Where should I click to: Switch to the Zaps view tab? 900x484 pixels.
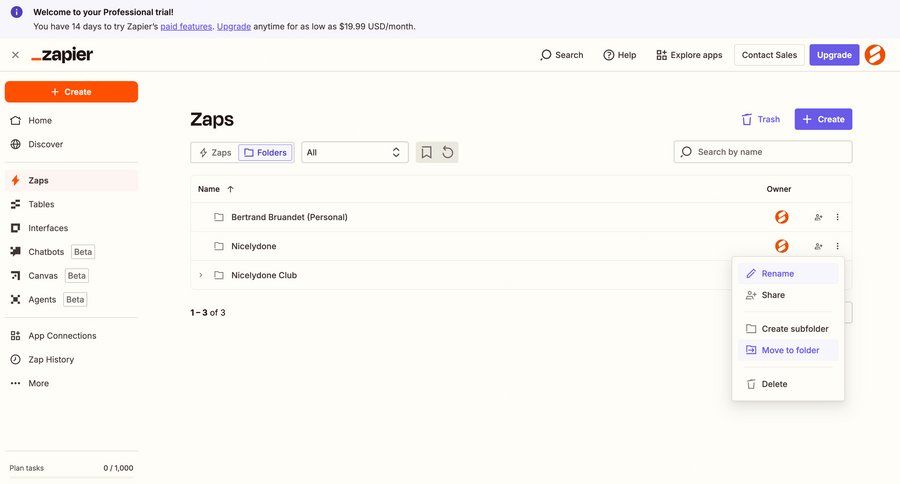(215, 153)
